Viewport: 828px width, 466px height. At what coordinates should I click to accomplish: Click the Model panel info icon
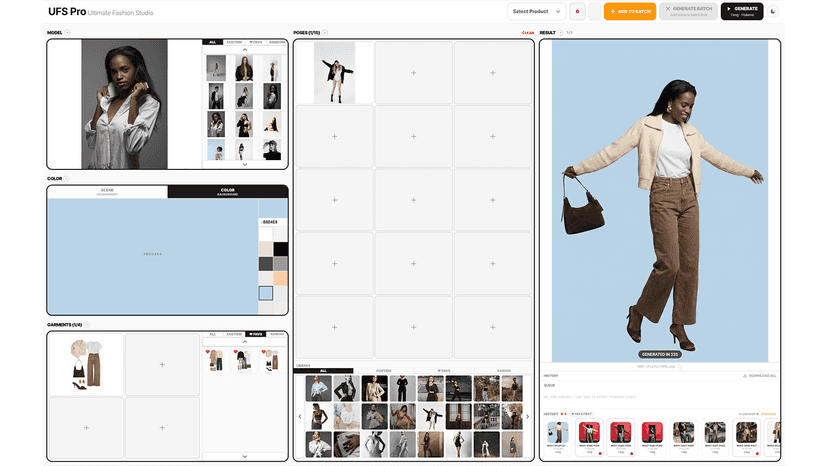pos(67,33)
